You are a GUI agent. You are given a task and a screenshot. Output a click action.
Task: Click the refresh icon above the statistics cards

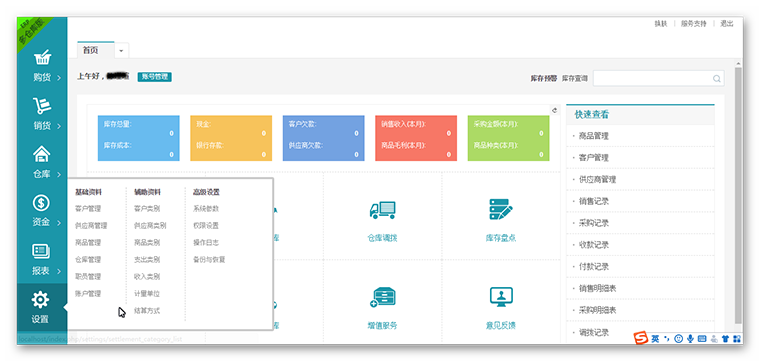pos(554,110)
